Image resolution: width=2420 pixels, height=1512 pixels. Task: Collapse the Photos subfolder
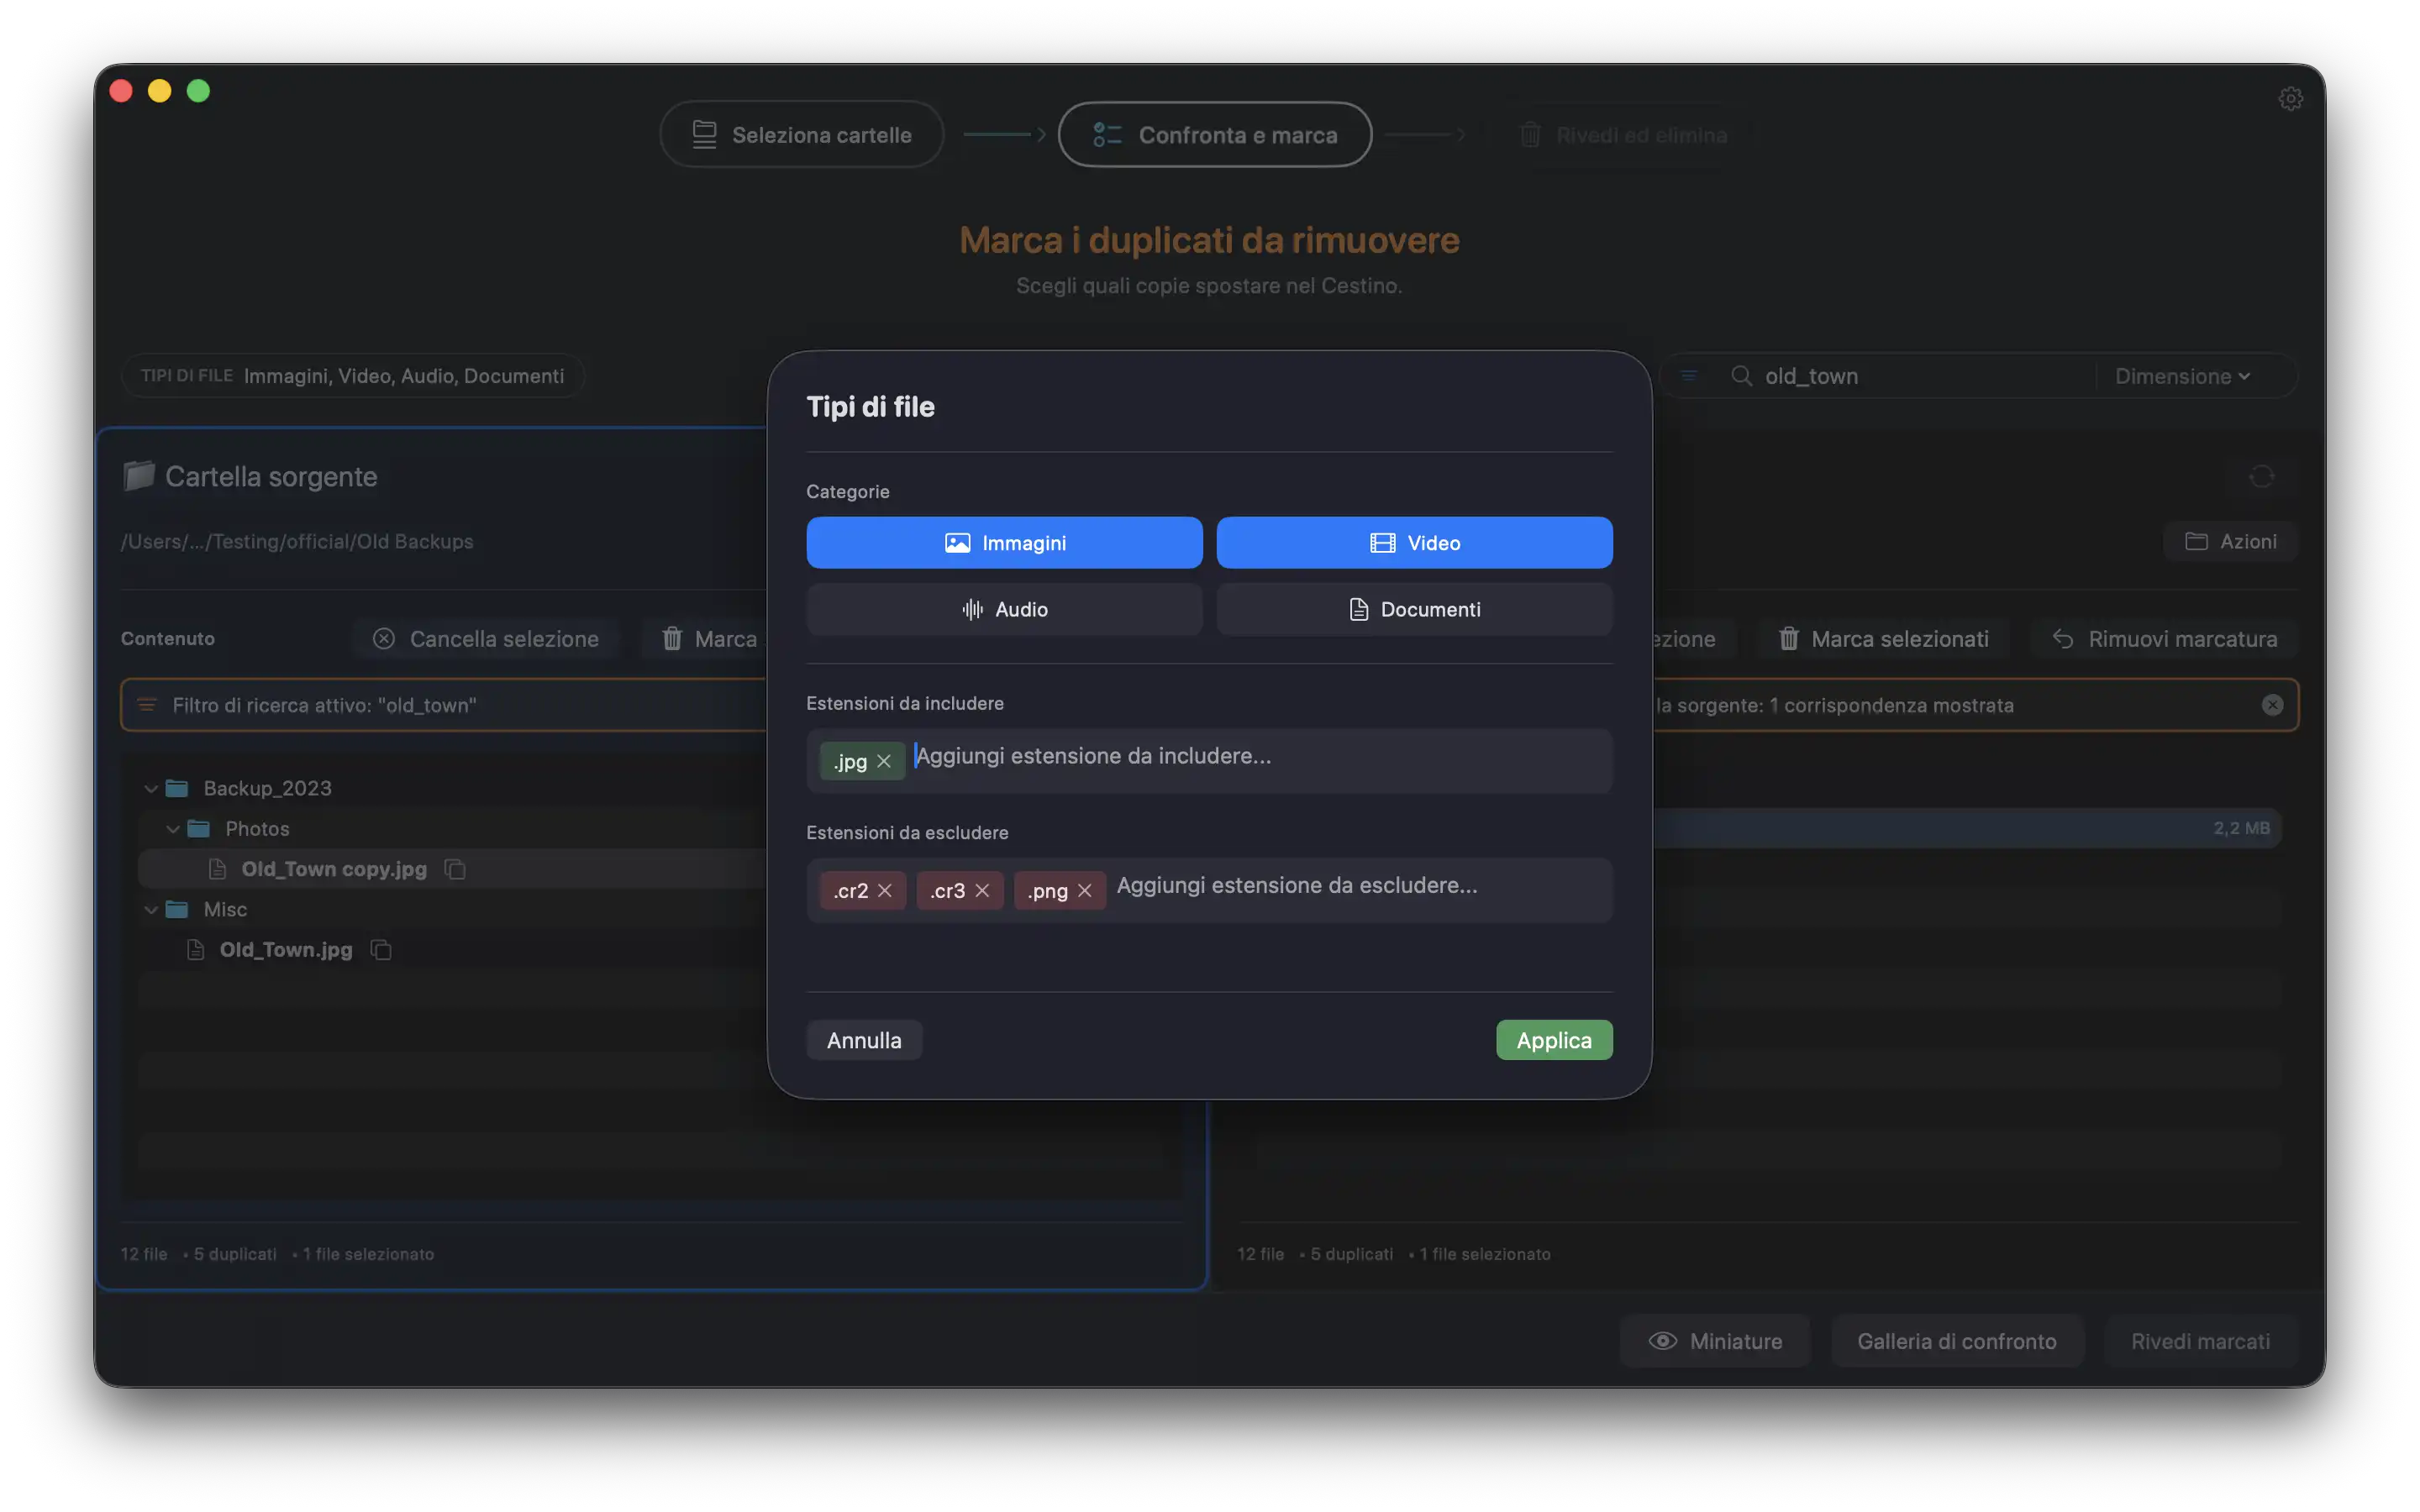173,829
